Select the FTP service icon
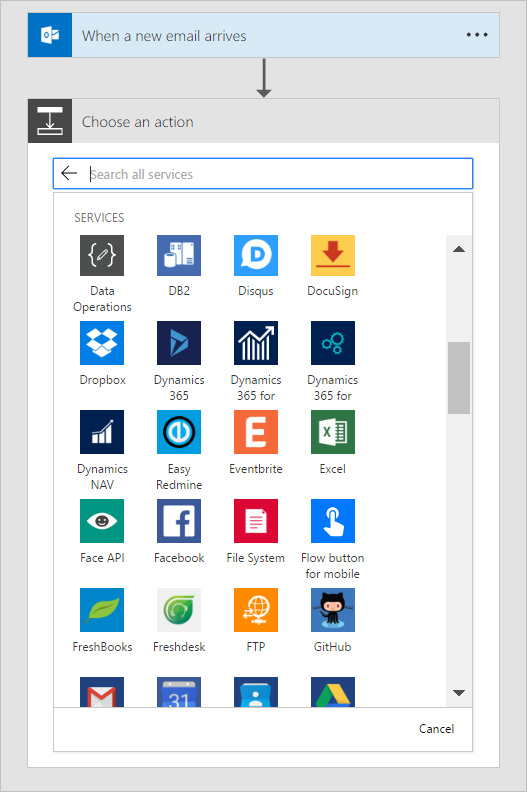 [x=256, y=610]
